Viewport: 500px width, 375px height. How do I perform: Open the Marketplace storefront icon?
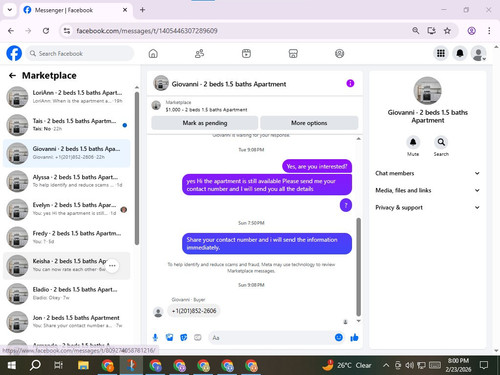(x=293, y=53)
